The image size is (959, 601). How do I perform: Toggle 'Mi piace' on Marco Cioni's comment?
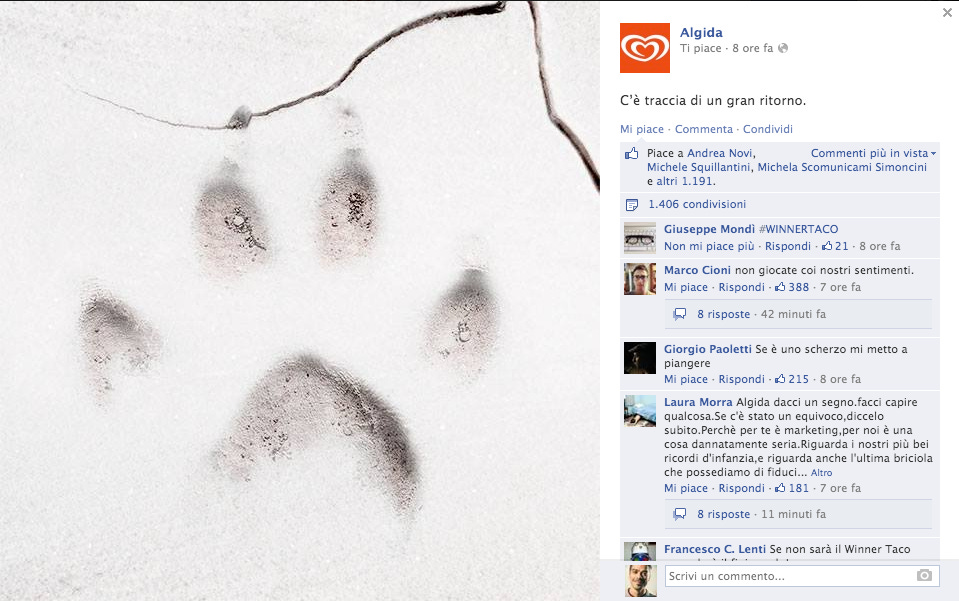coord(686,287)
